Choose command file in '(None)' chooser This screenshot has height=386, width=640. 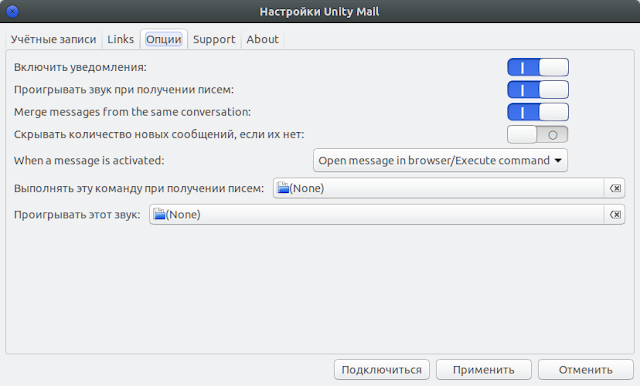coord(439,188)
